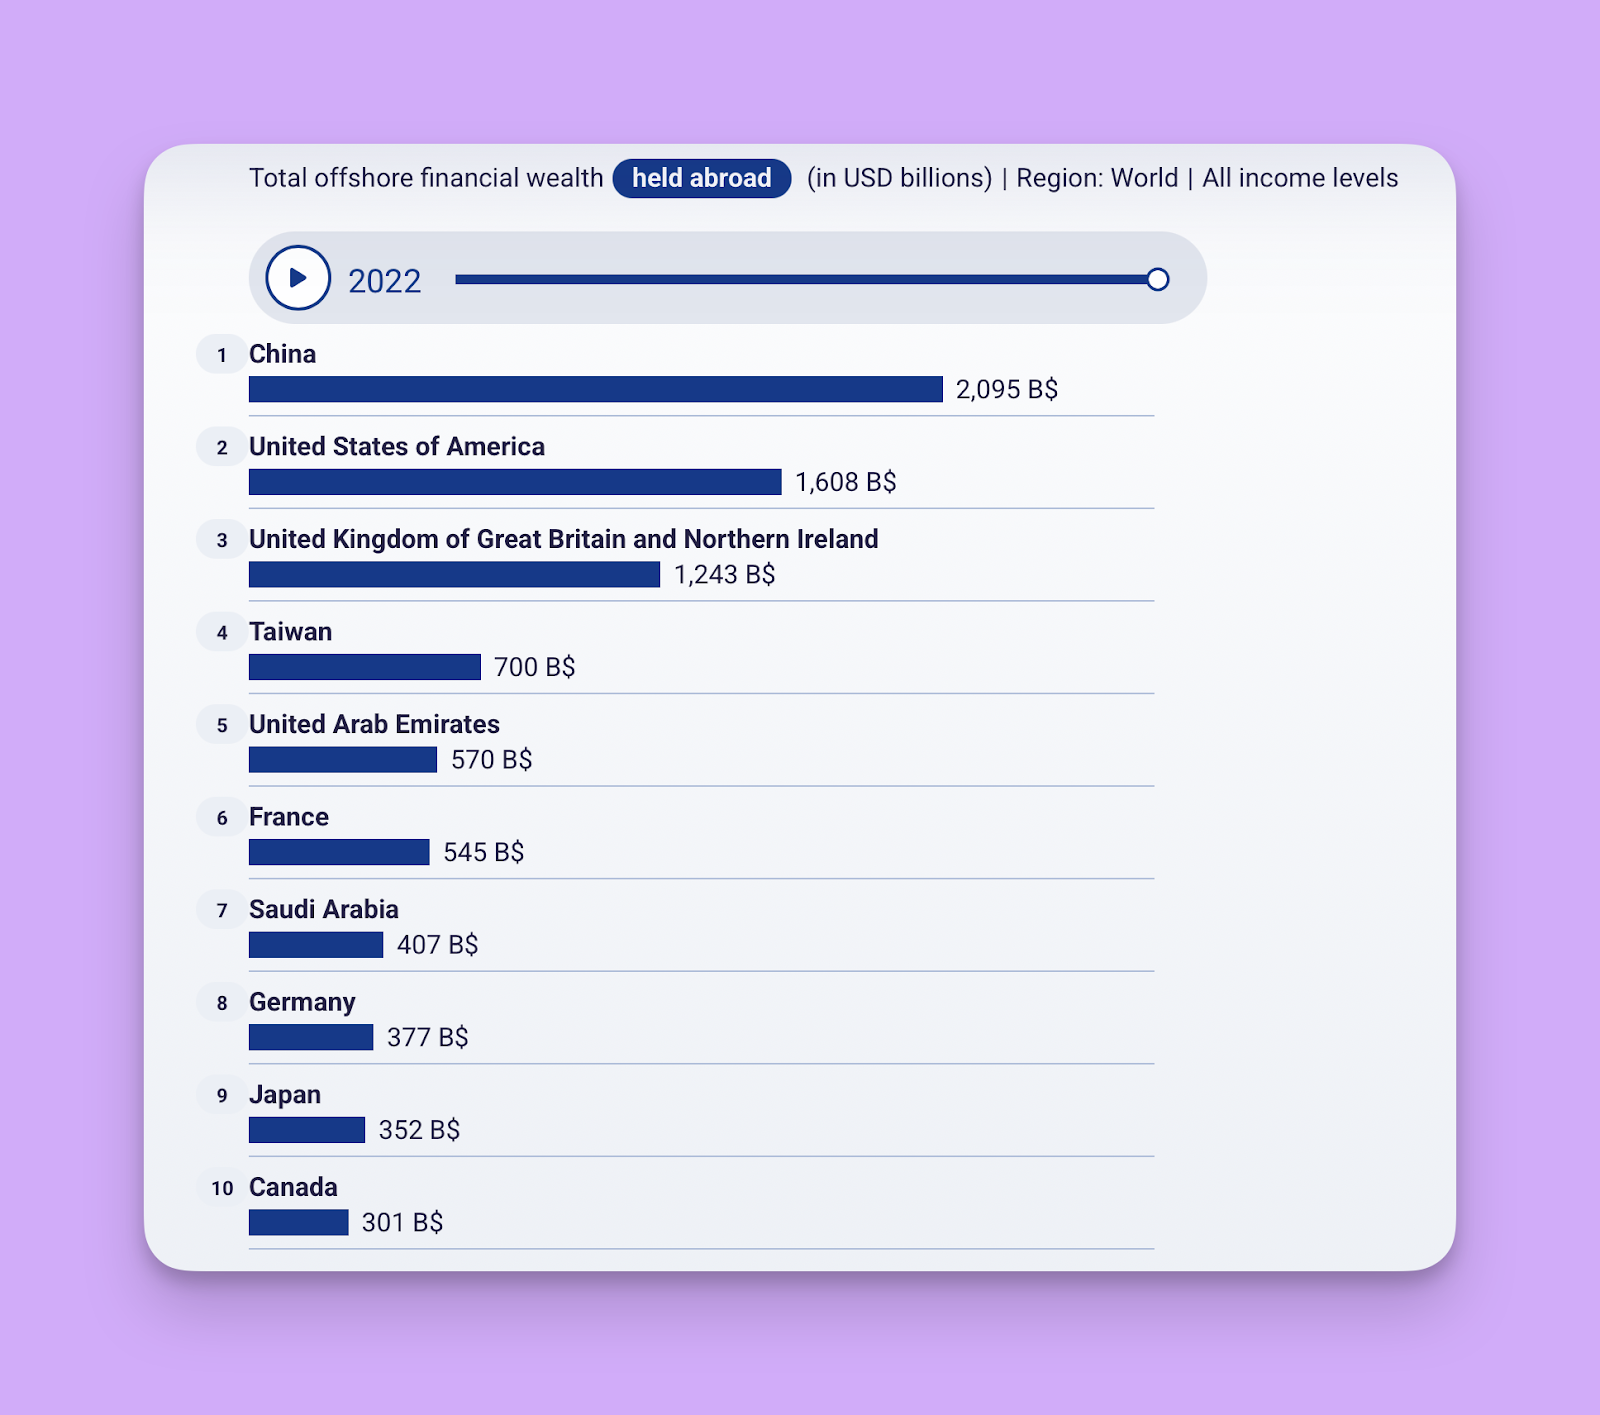Click the rank 10 badge beside Canada

pos(222,1188)
